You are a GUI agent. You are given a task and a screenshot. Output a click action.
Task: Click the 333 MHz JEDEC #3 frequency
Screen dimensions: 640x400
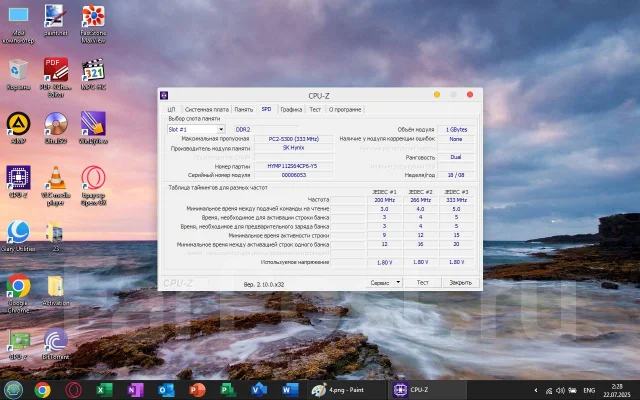pos(456,200)
